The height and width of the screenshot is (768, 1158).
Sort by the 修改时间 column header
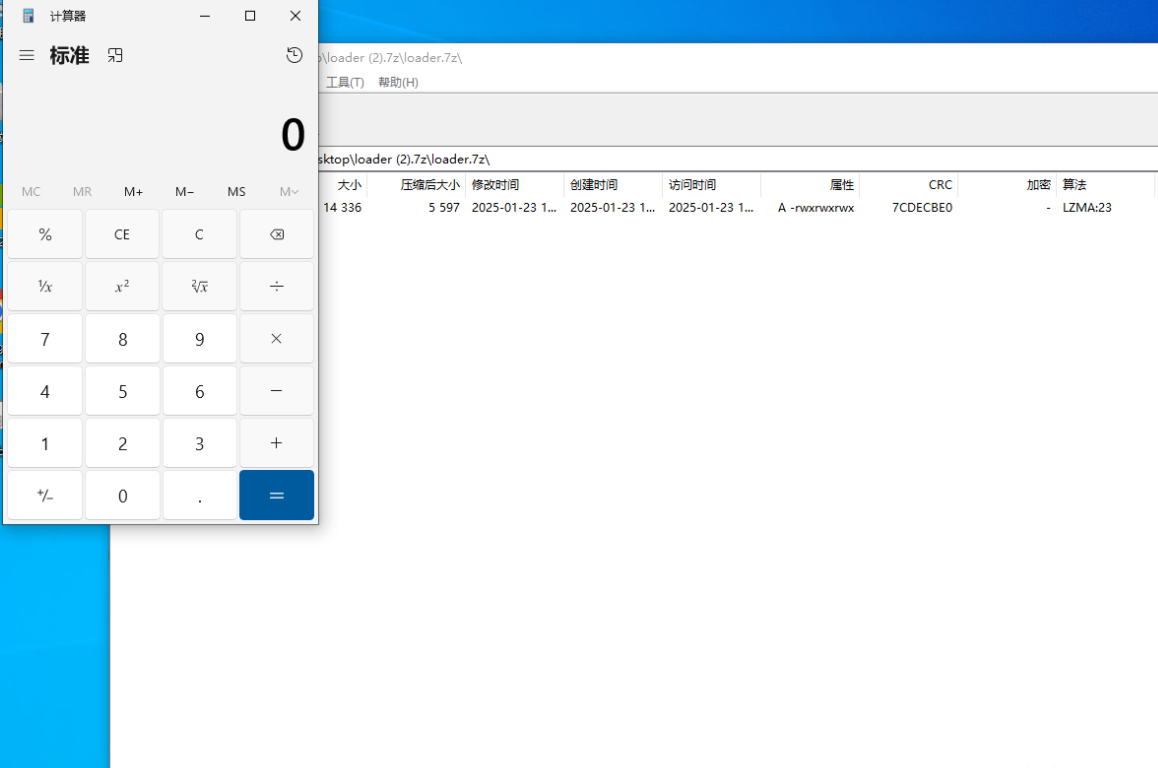click(515, 185)
